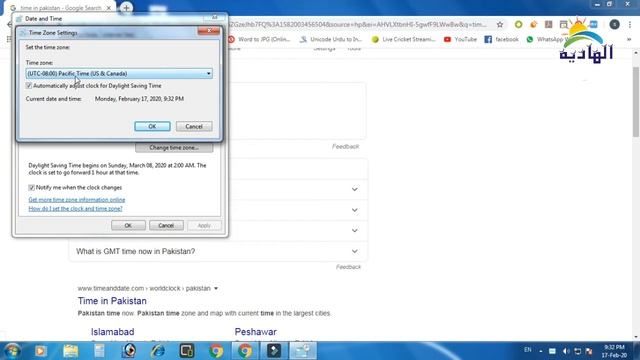
Task: Bookmark page with the star icon
Action: 500,24
